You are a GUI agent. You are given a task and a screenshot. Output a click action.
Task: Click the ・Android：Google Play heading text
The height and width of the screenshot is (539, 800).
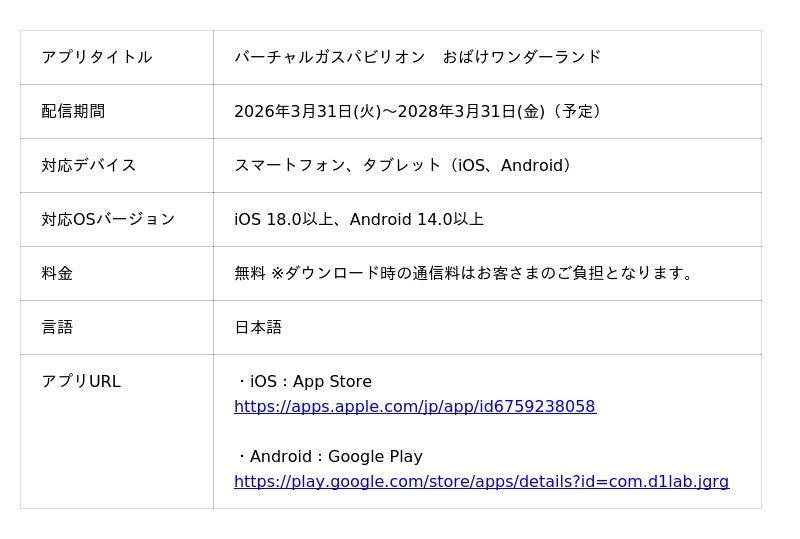click(328, 457)
